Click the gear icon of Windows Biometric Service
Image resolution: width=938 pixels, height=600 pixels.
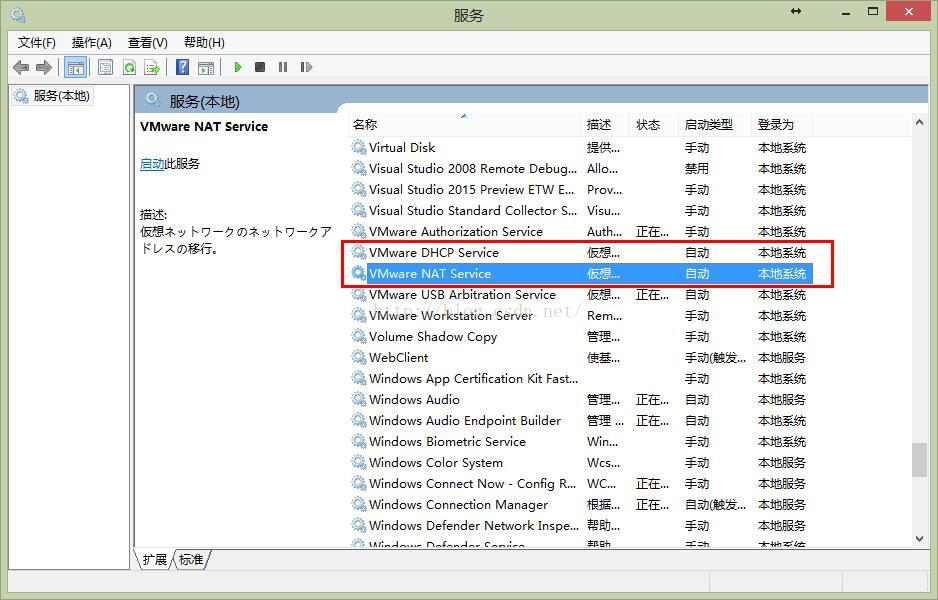pos(358,441)
